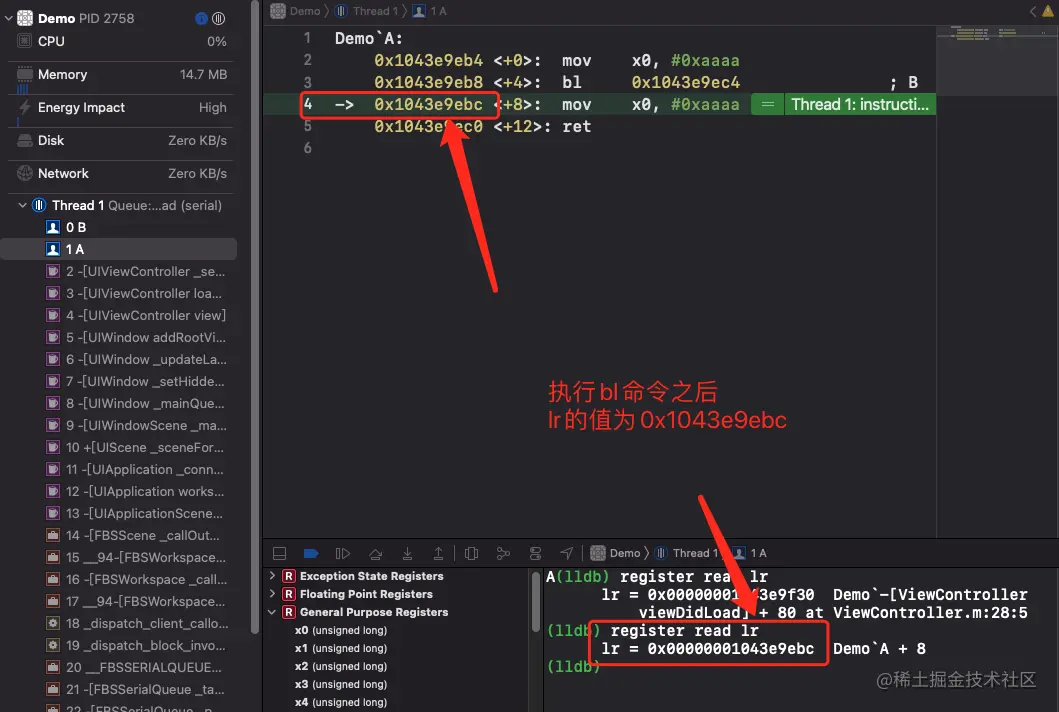This screenshot has height=712, width=1059.
Task: Click the pause button next to Demo PID
Action: 217,18
